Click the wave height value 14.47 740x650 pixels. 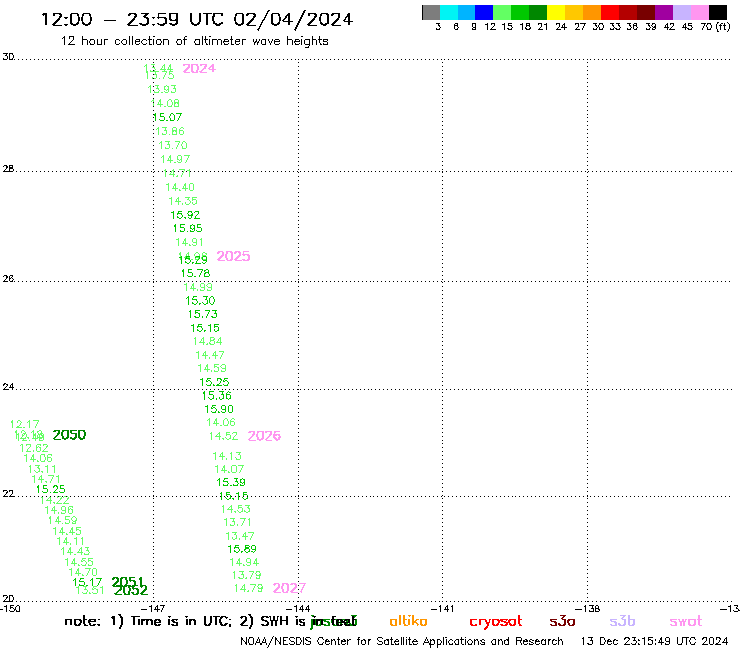point(210,355)
